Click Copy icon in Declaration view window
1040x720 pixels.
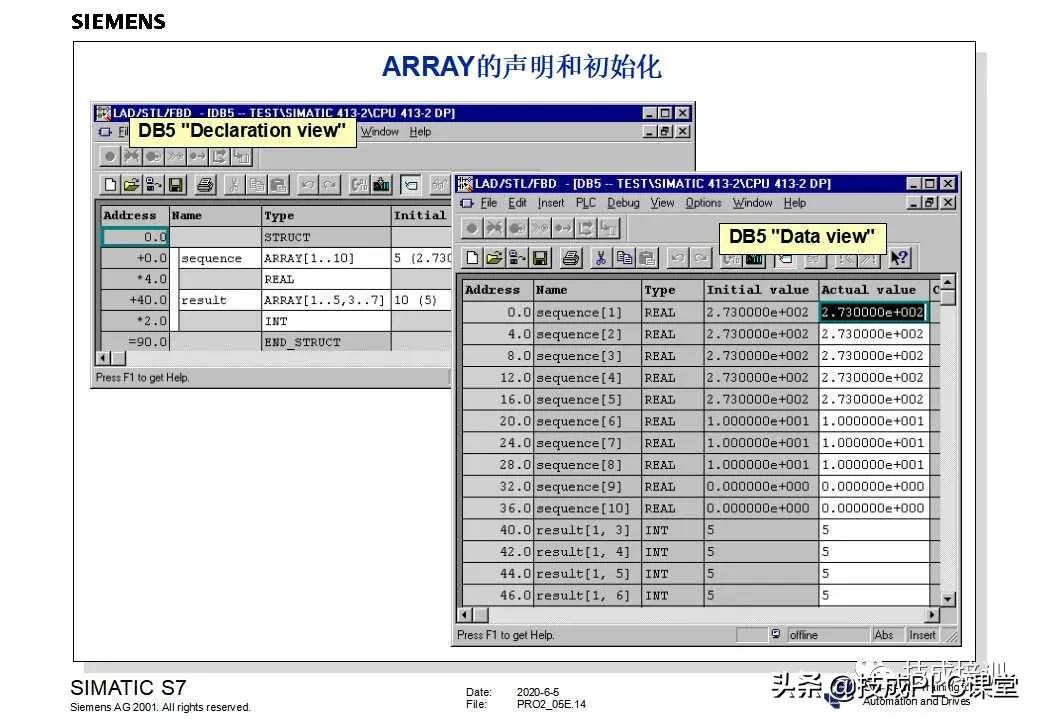click(x=257, y=185)
